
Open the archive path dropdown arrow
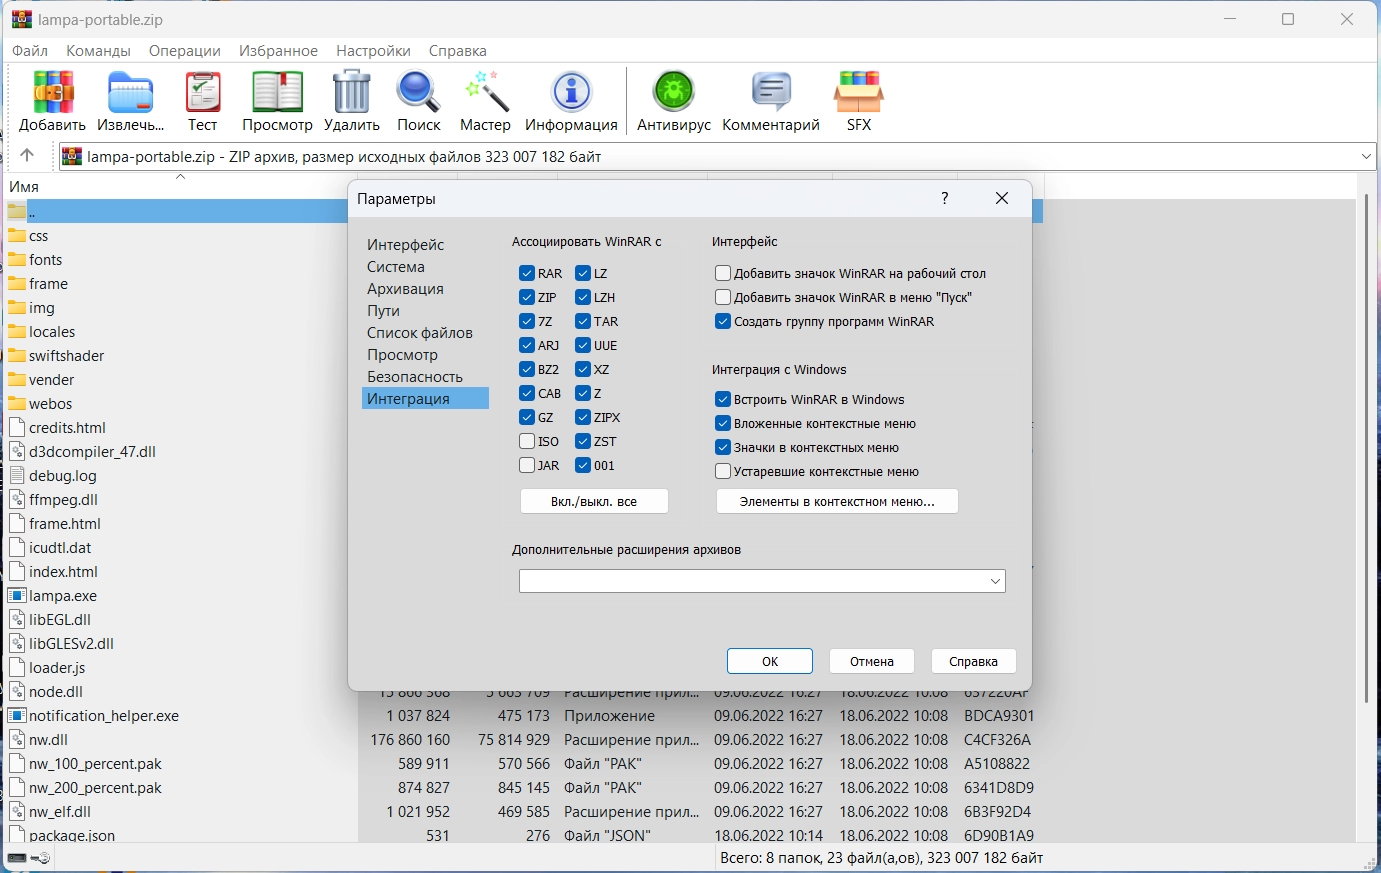click(1366, 156)
